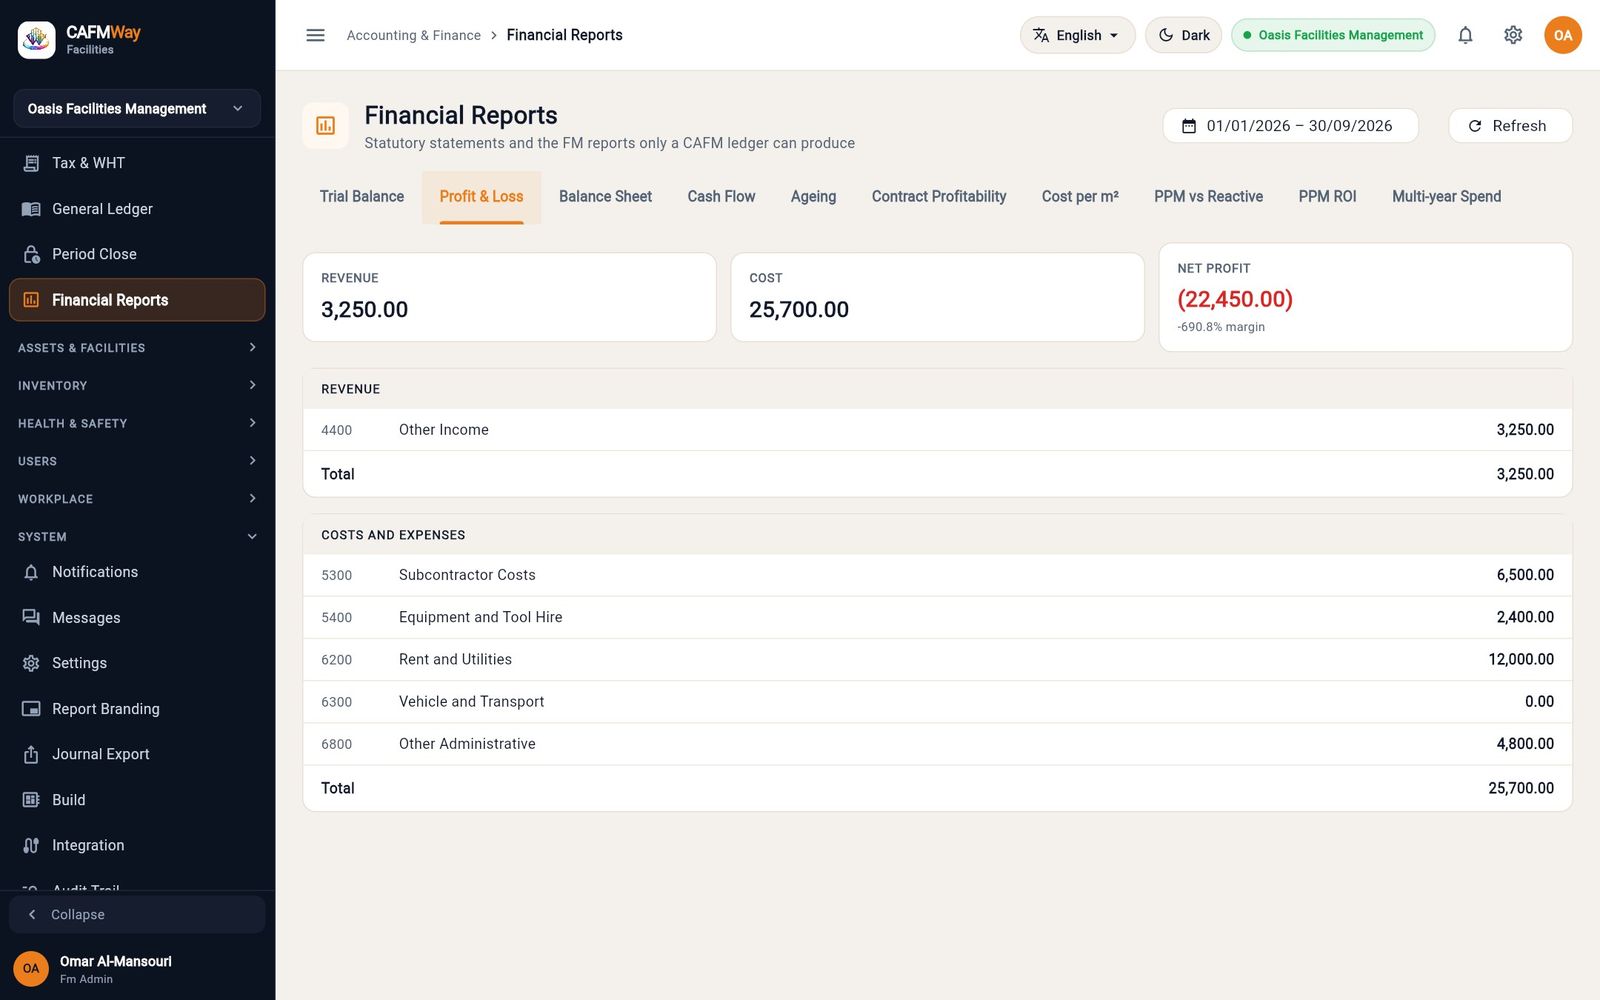Click the Equipment and Tool Hire row
1600x1000 pixels.
[x=937, y=617]
